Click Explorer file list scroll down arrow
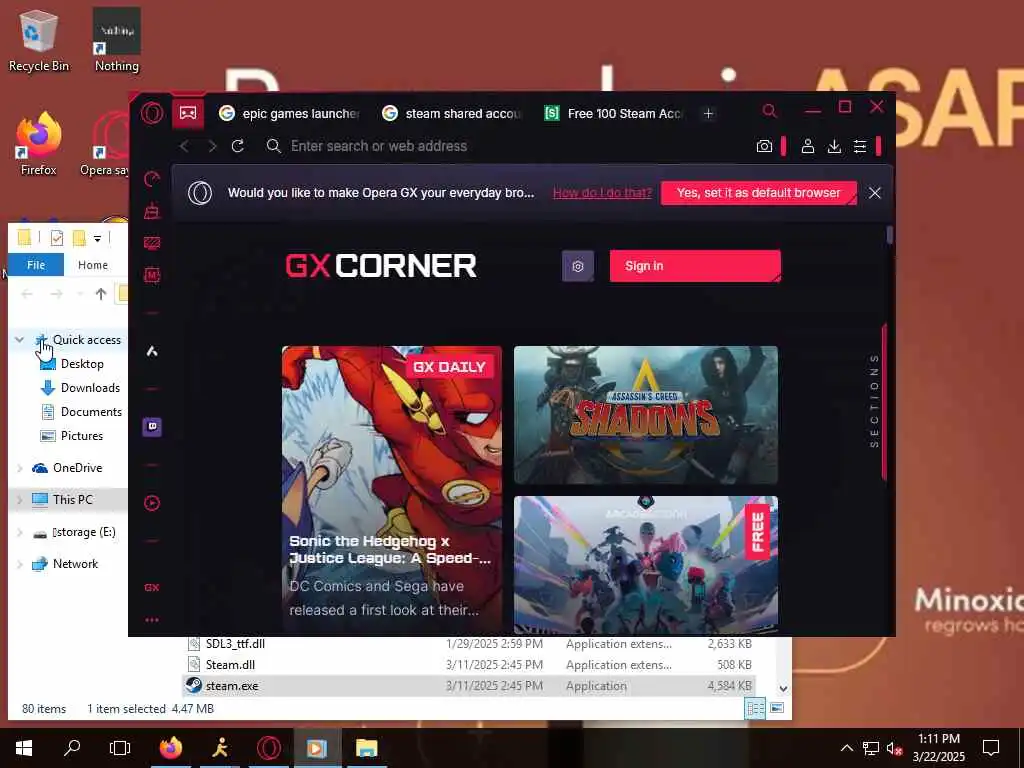Screen dimensions: 1024x768 pos(784,688)
